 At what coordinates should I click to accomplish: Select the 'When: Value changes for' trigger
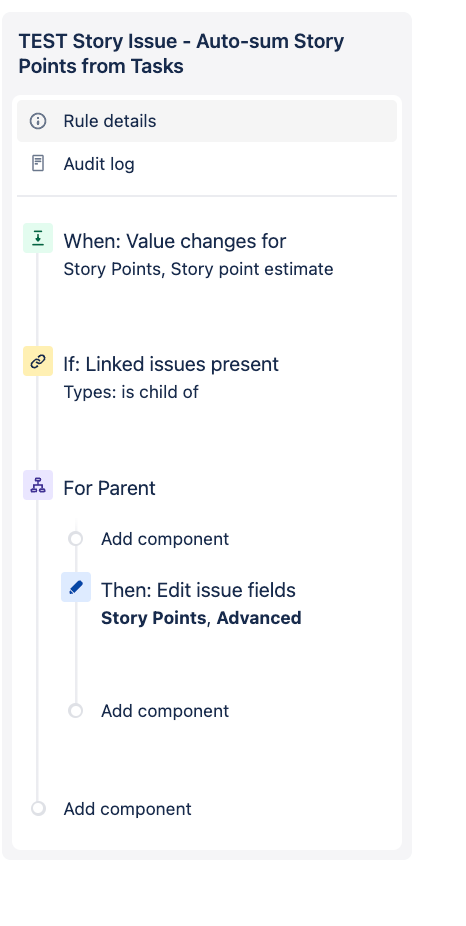point(175,241)
